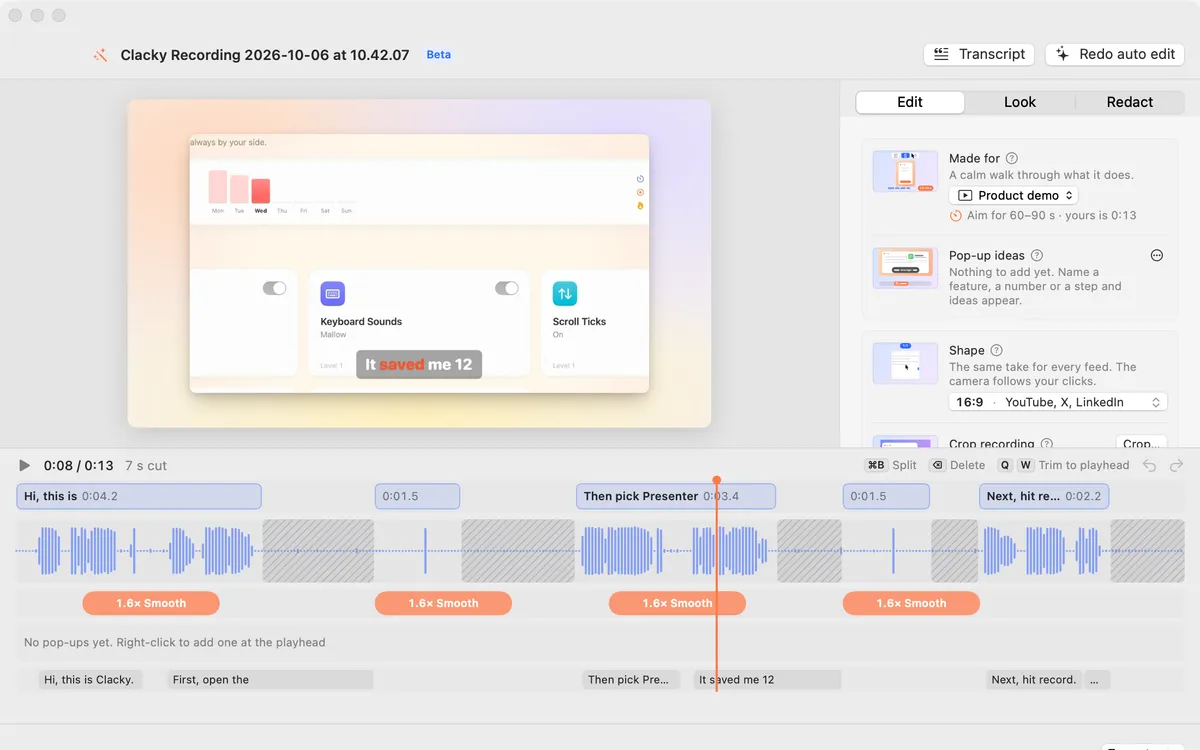The width and height of the screenshot is (1200, 750).
Task: Open the Pop-up ideas more options menu
Action: (x=1157, y=255)
